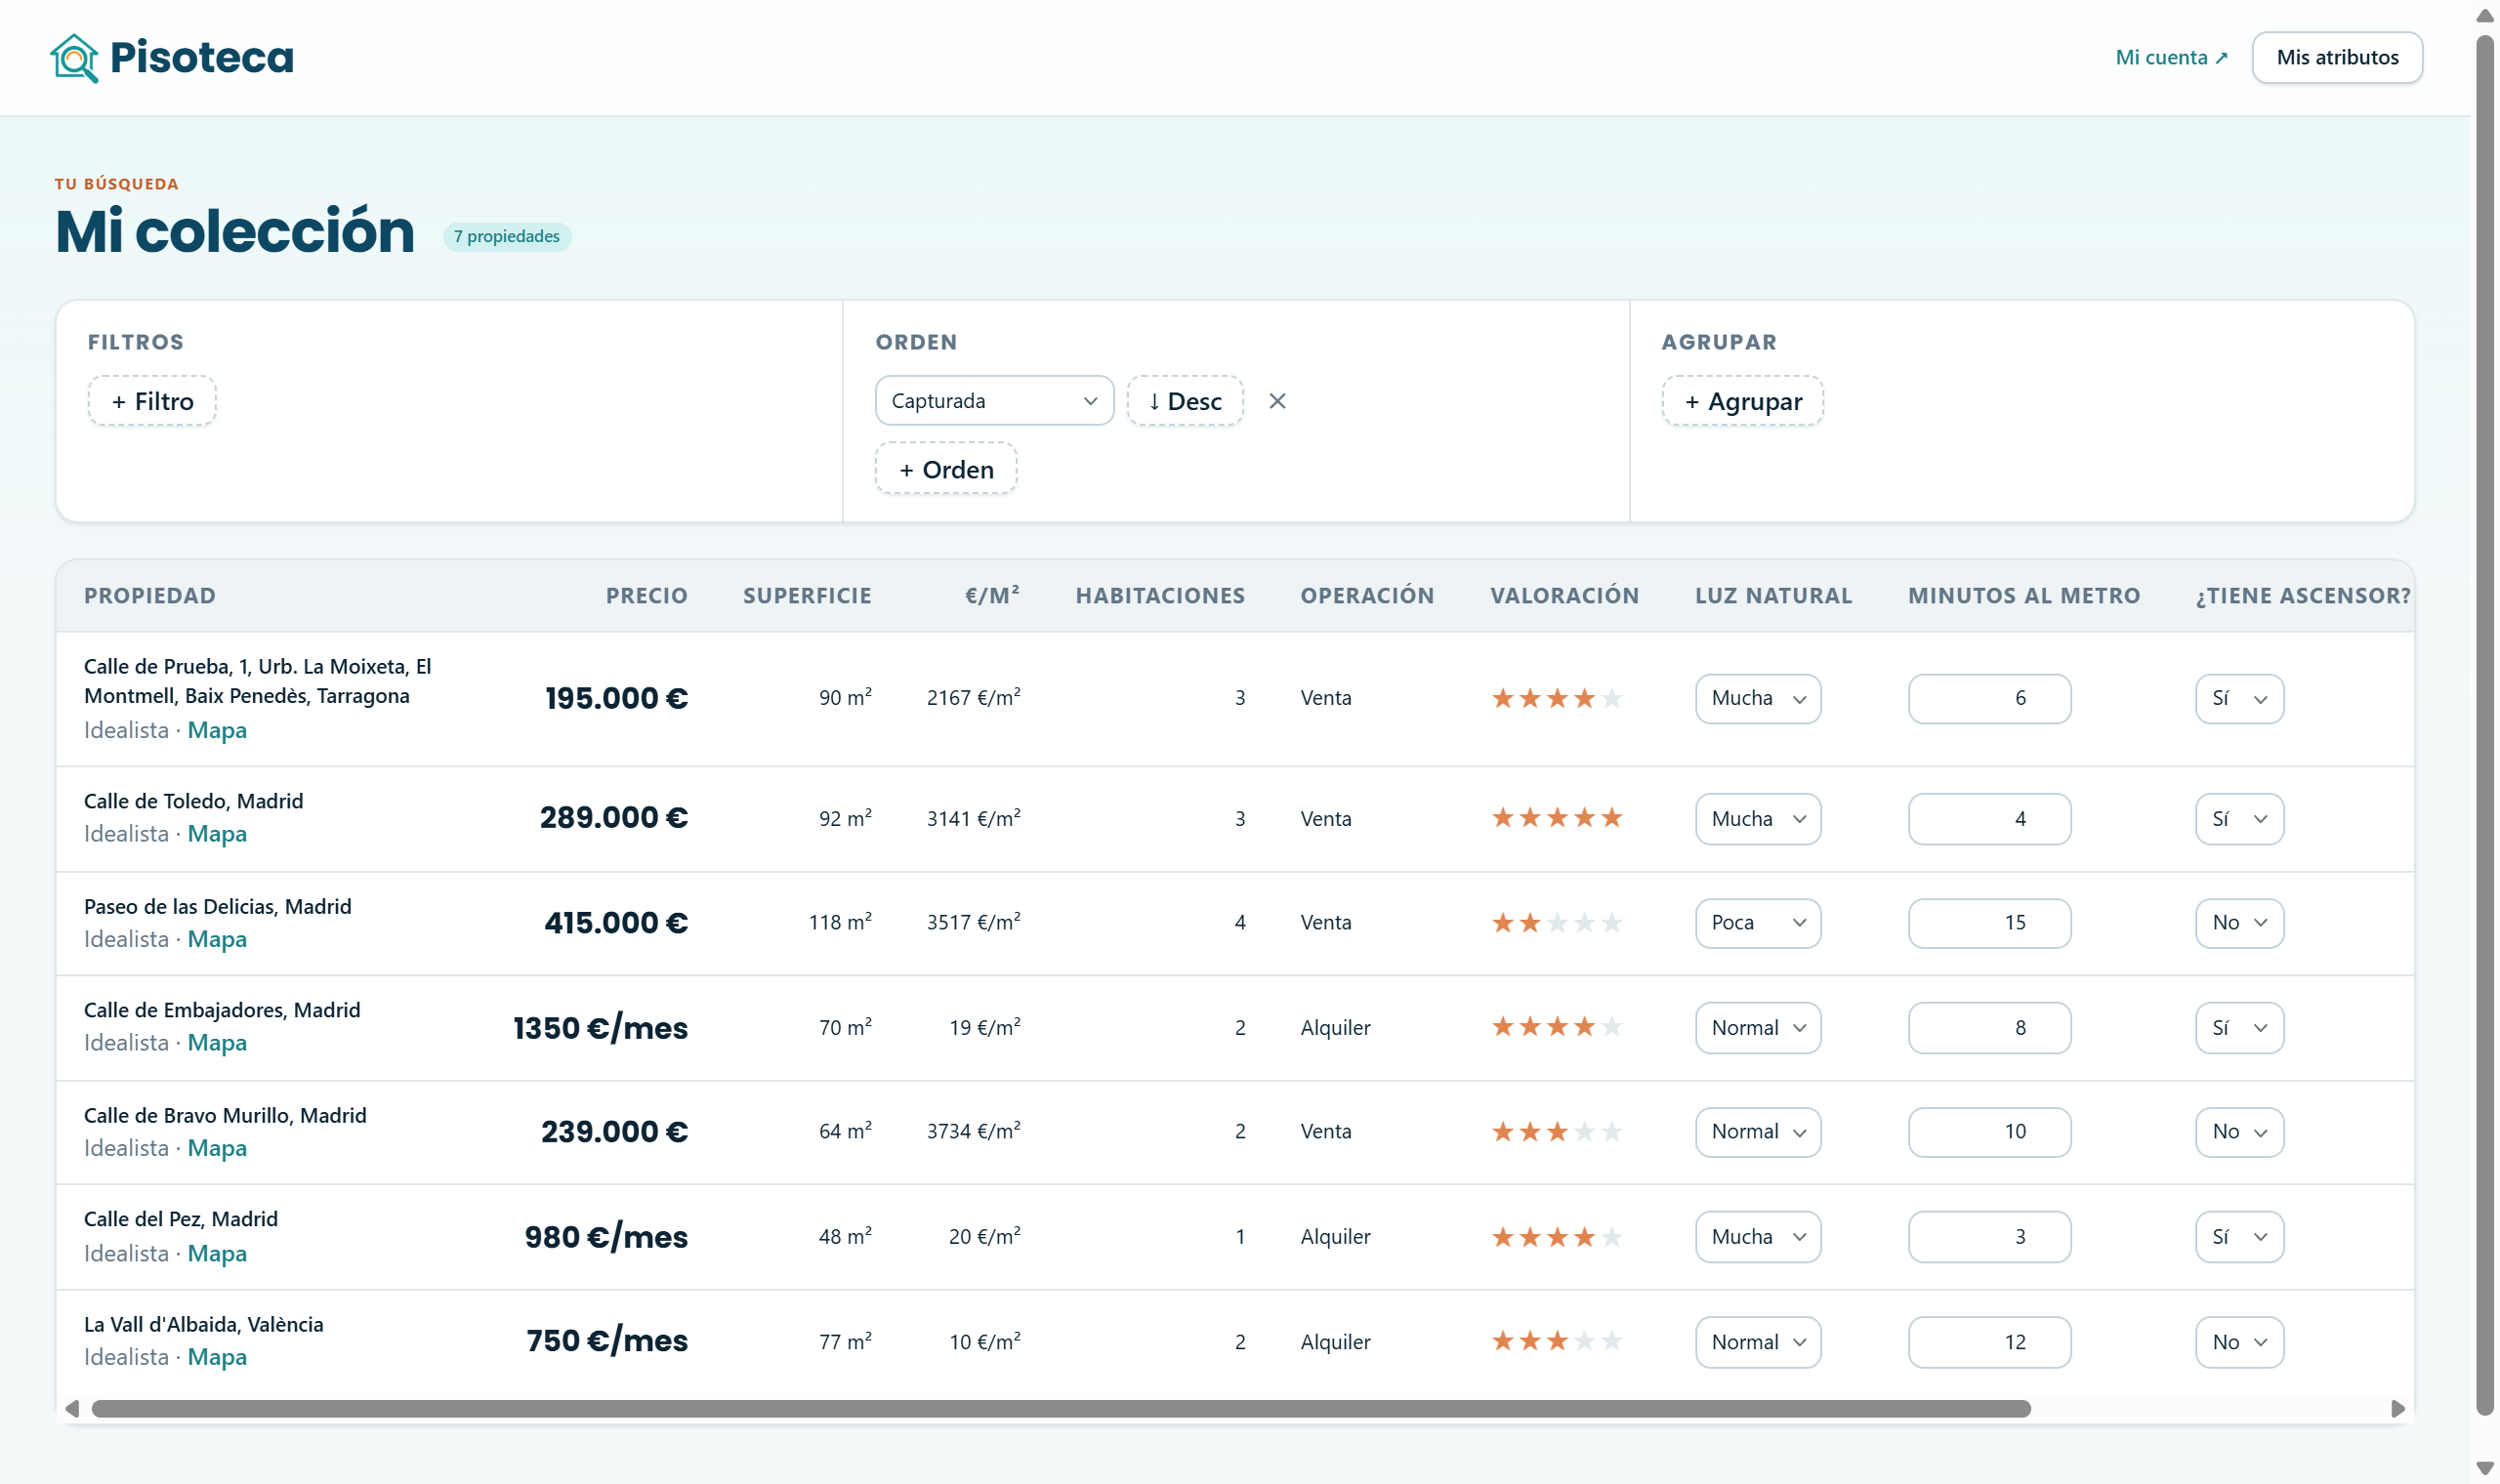2500x1484 pixels.
Task: Open Mapa link for Calle de Prueba
Action: click(x=217, y=730)
